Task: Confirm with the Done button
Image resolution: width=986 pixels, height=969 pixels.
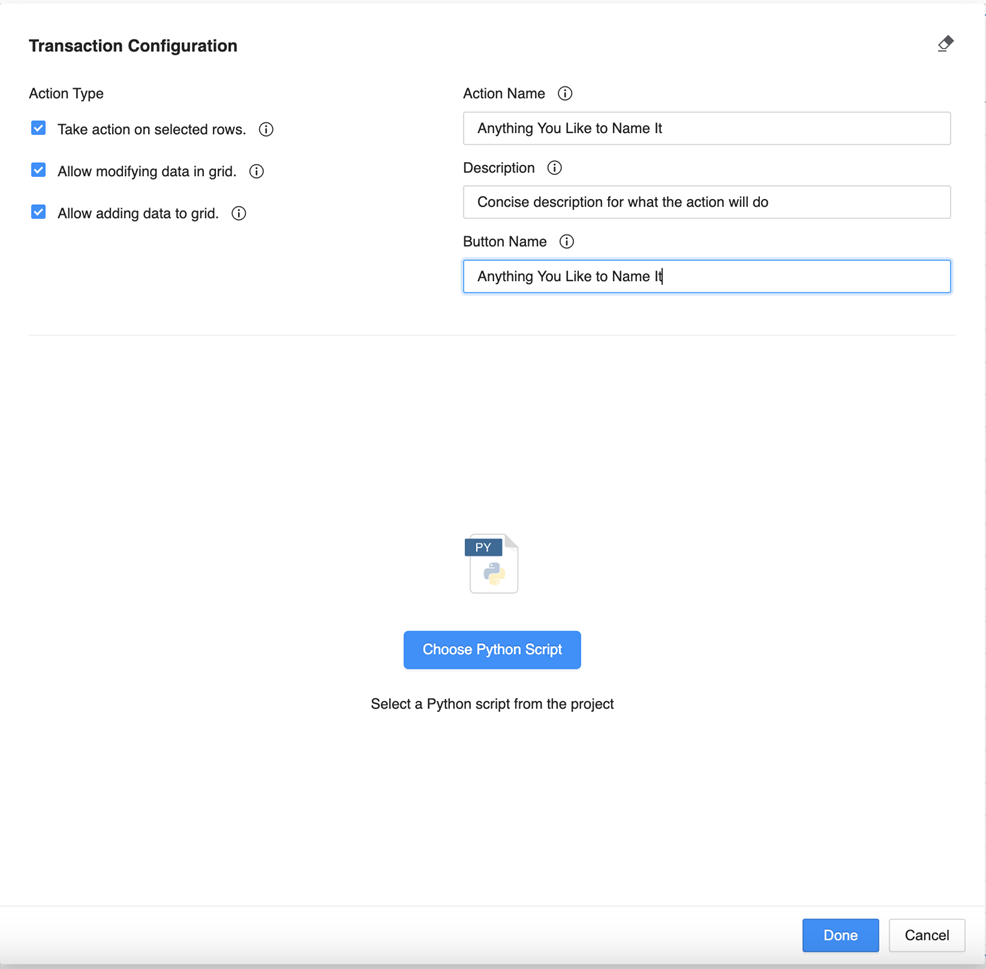Action: click(840, 935)
